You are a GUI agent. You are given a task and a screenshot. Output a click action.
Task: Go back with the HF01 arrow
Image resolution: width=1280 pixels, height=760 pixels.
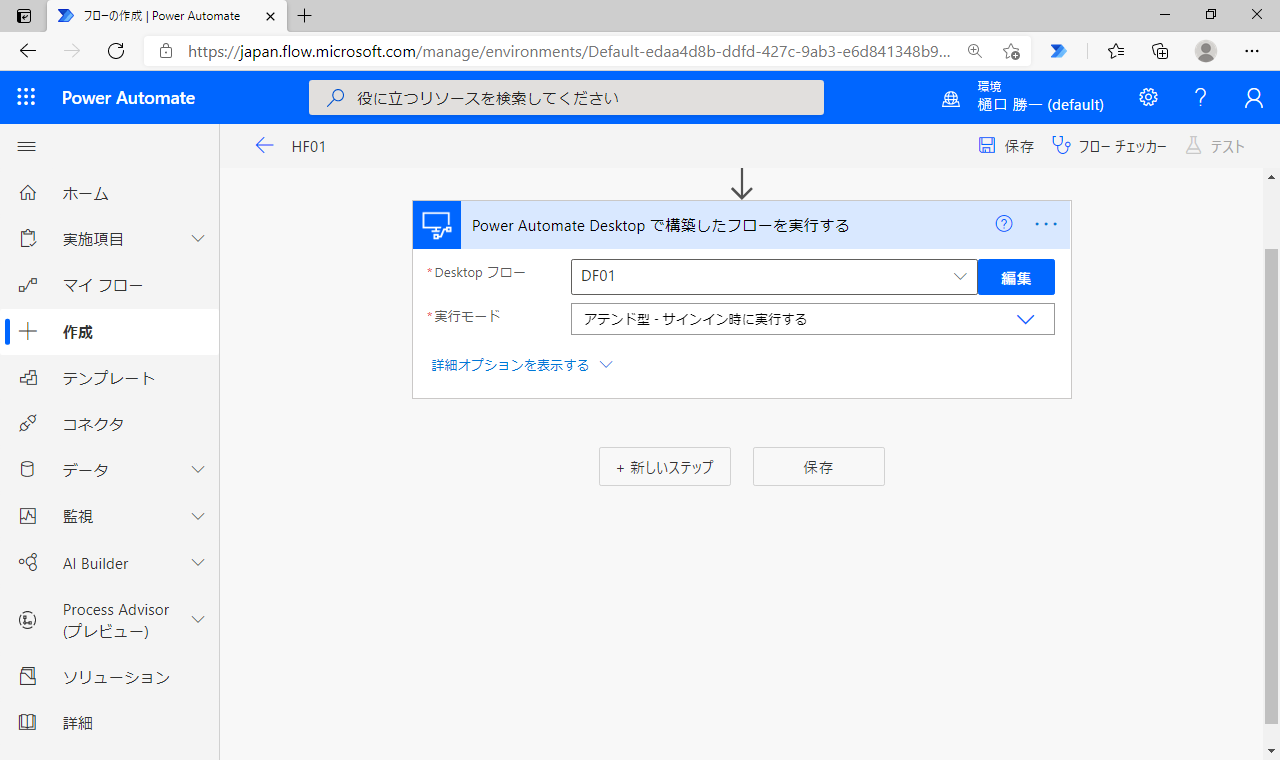264,146
